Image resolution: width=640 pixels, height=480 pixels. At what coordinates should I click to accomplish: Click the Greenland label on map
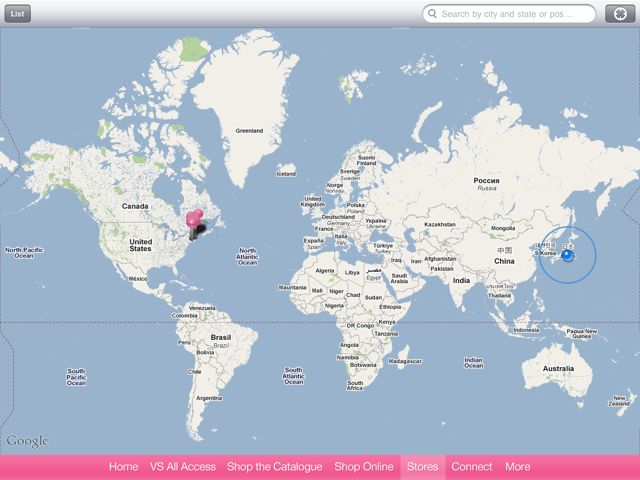249,131
